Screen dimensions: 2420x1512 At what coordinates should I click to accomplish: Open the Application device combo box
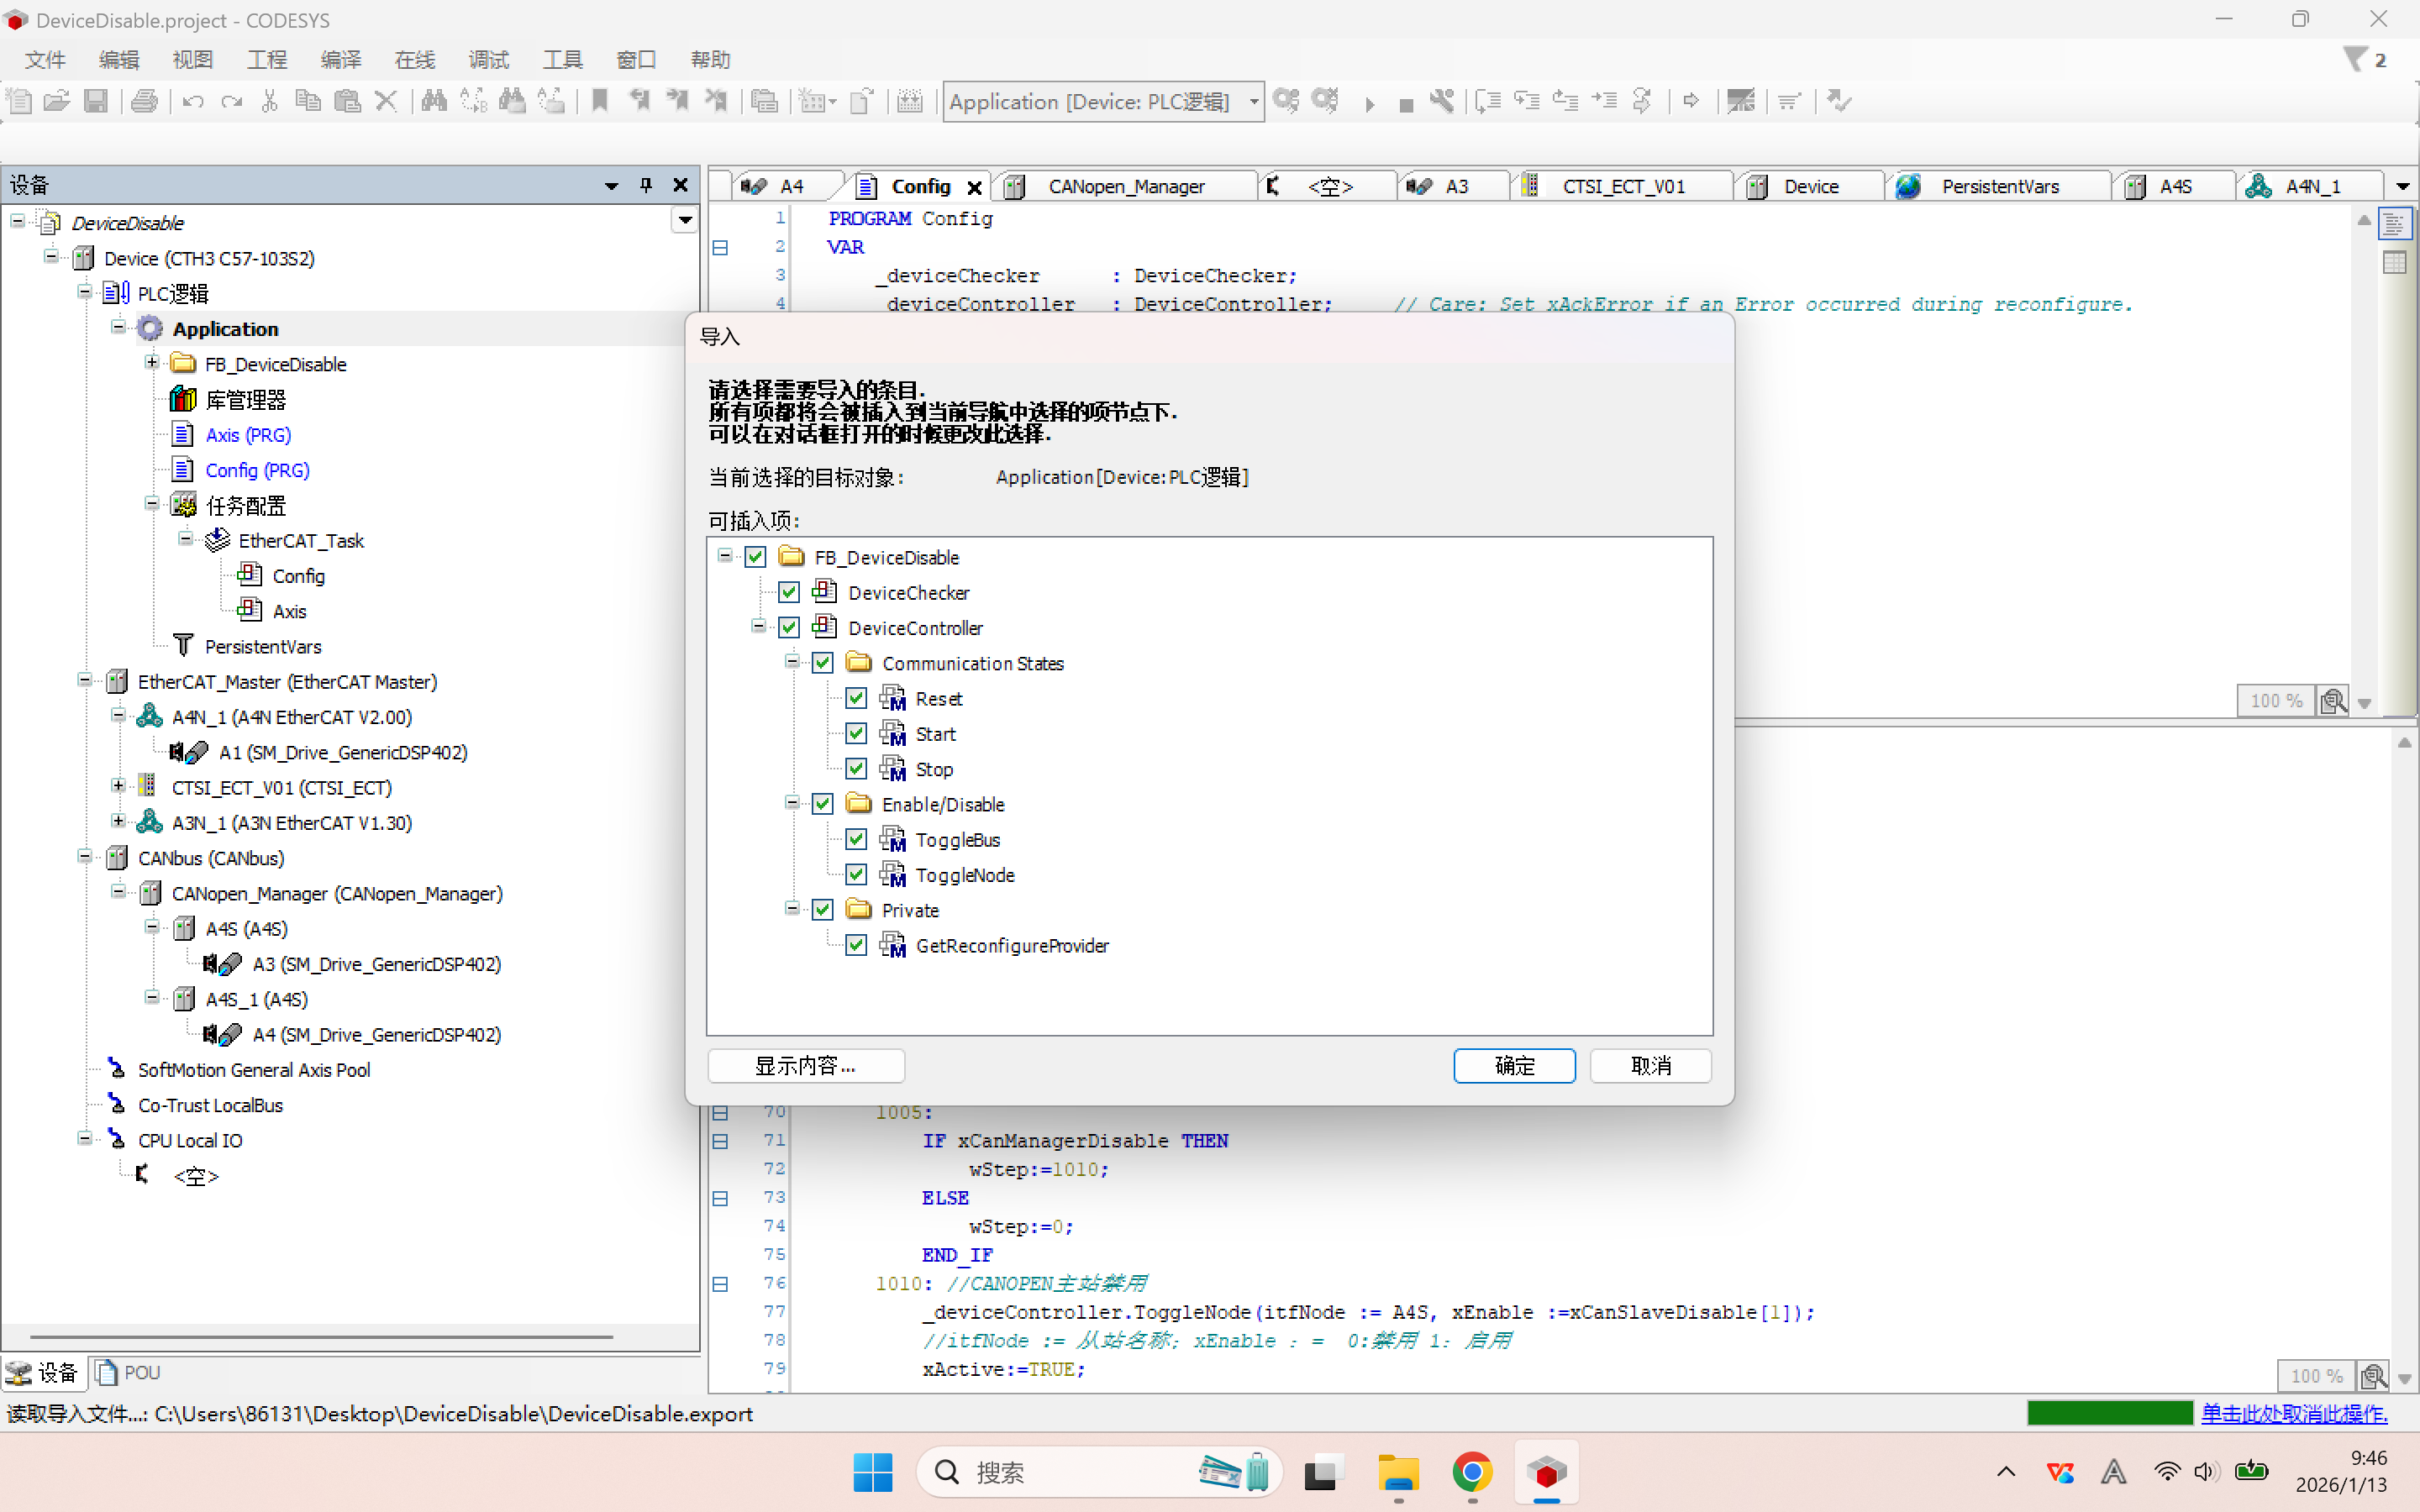(1103, 102)
